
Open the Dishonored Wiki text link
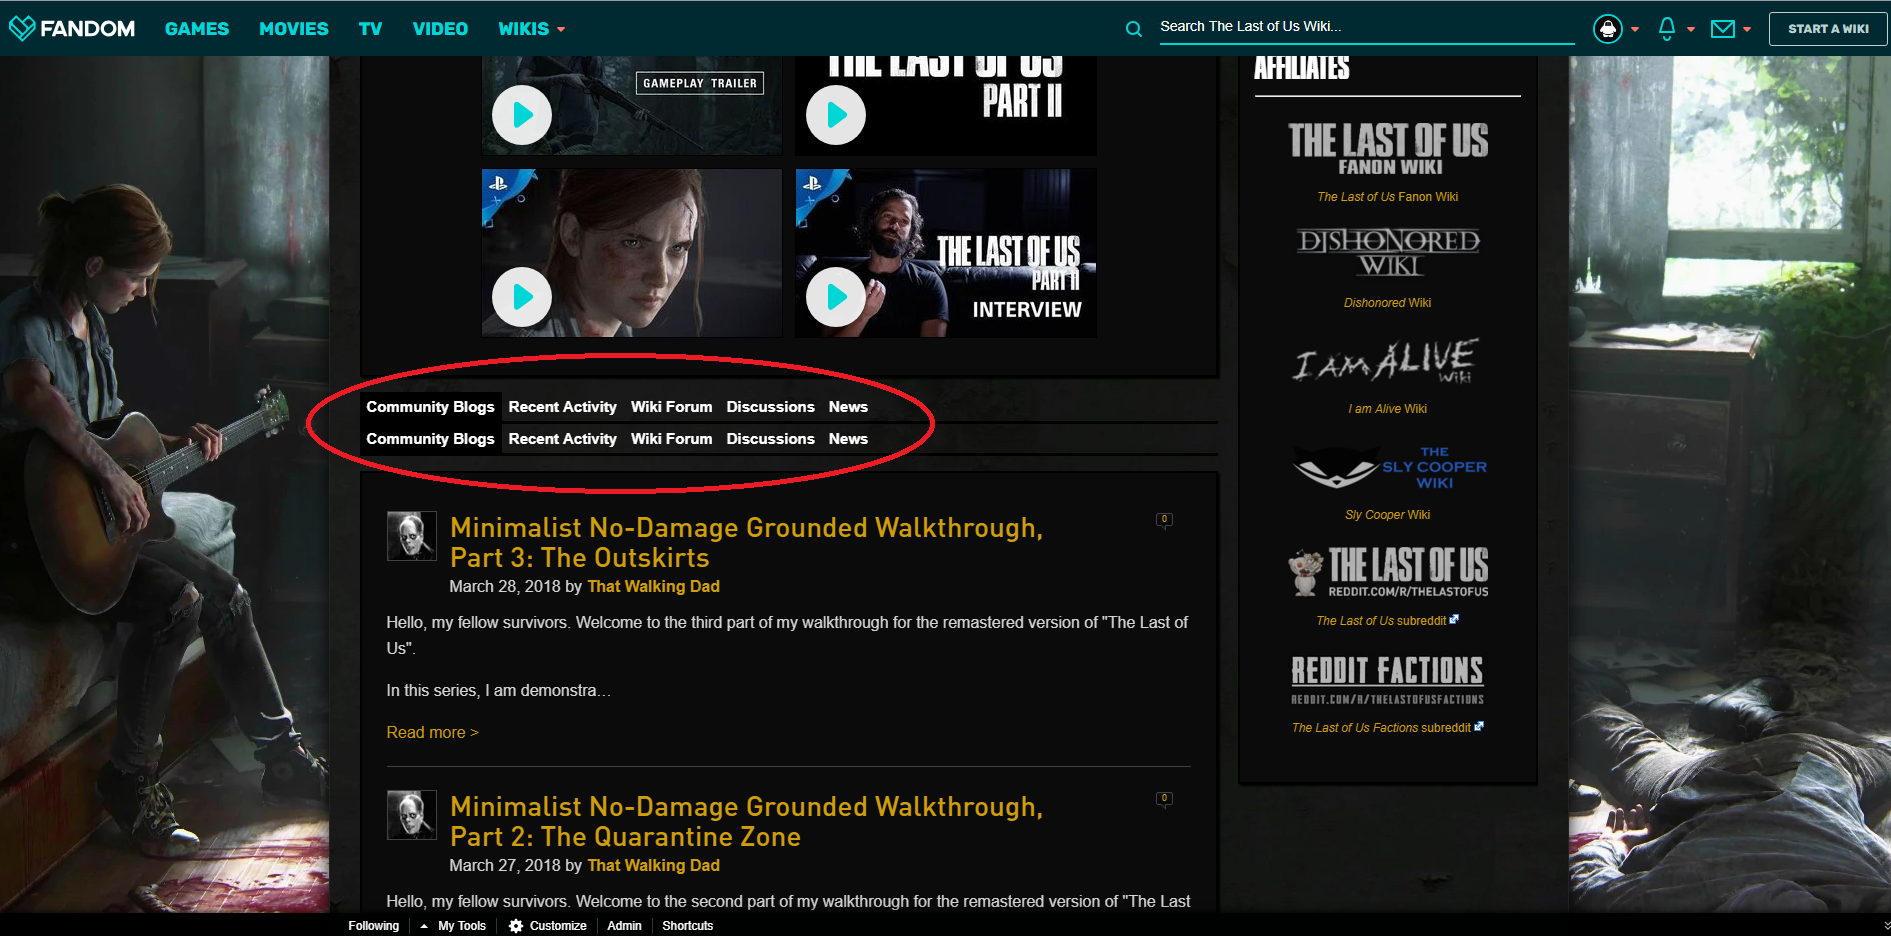1387,303
